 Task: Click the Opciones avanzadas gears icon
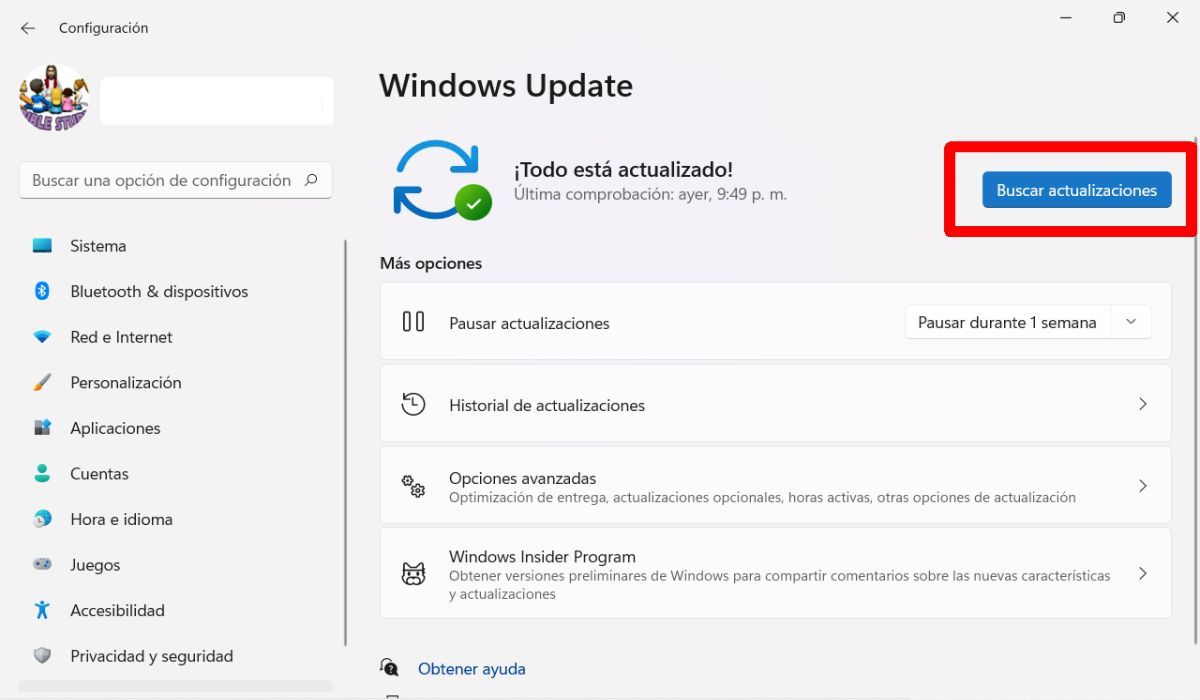[413, 486]
